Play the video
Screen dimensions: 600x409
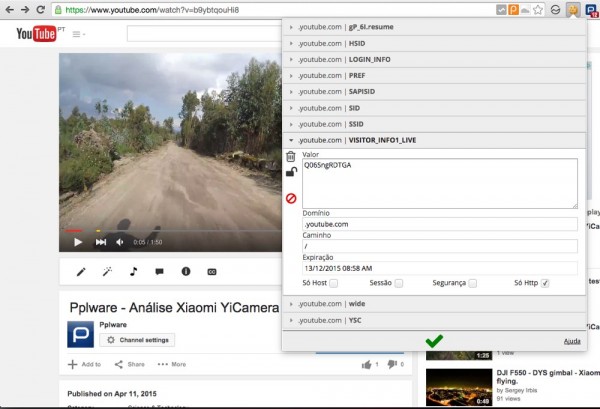tap(78, 242)
